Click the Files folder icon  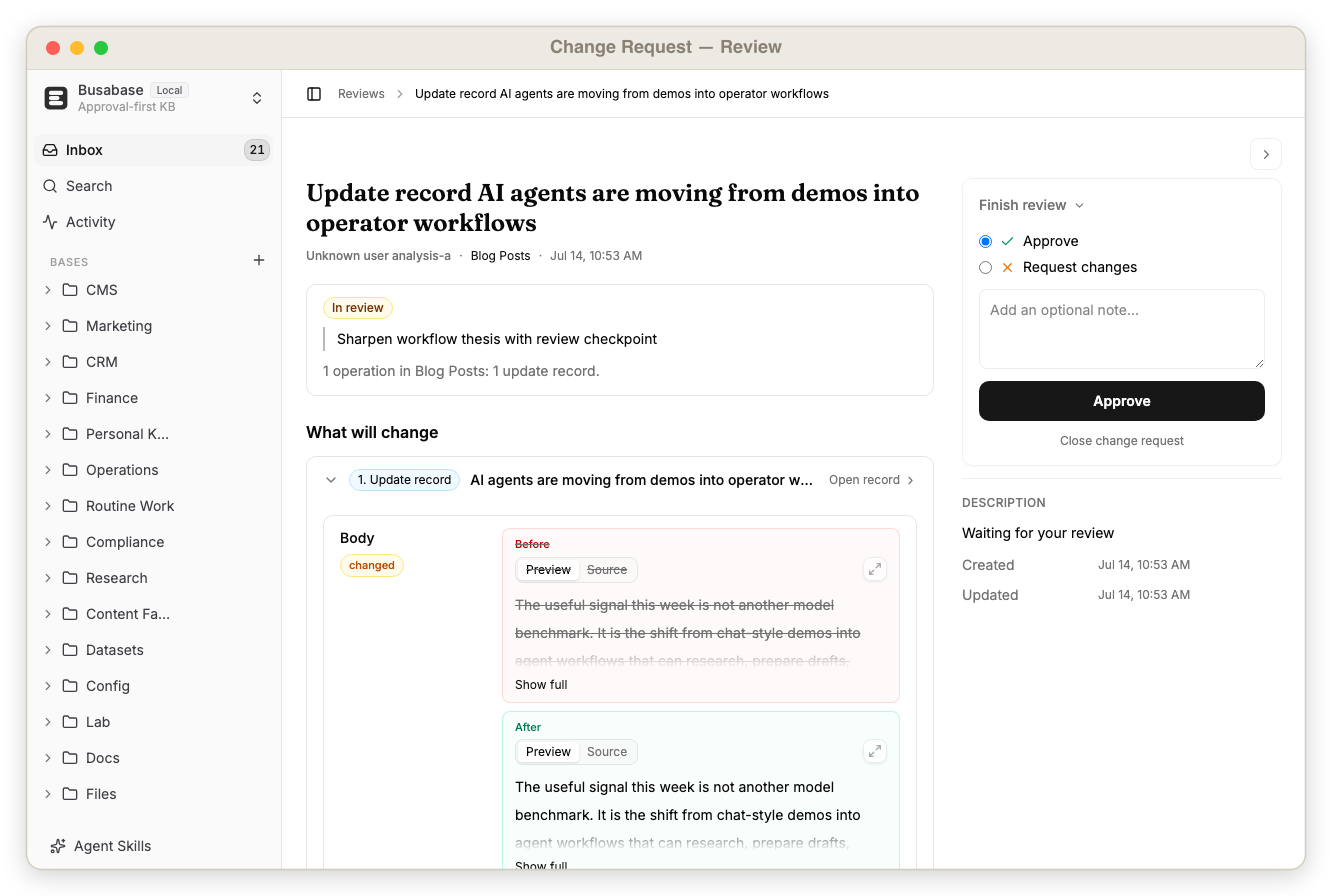70,794
